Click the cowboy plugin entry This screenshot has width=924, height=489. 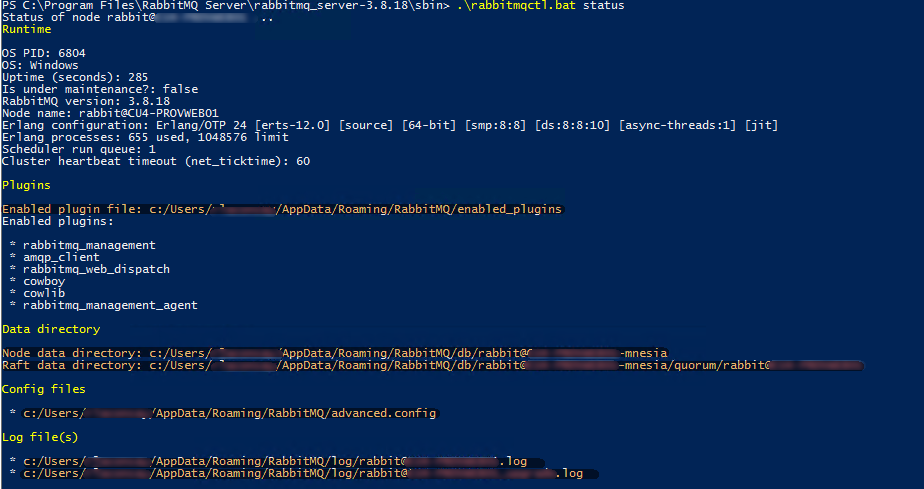[x=44, y=281]
